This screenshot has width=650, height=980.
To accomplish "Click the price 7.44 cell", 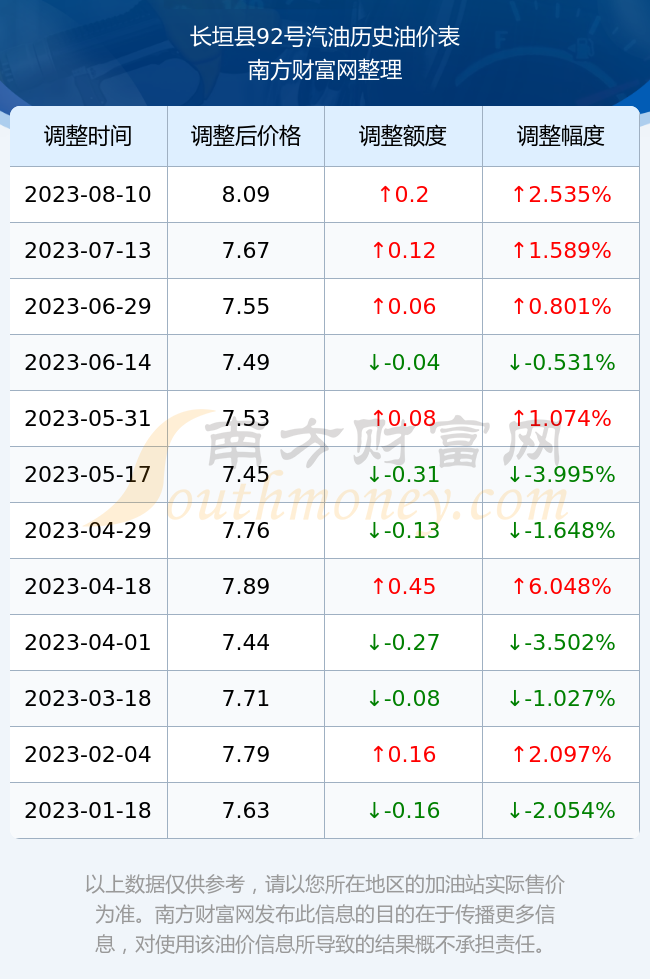I will point(246,642).
